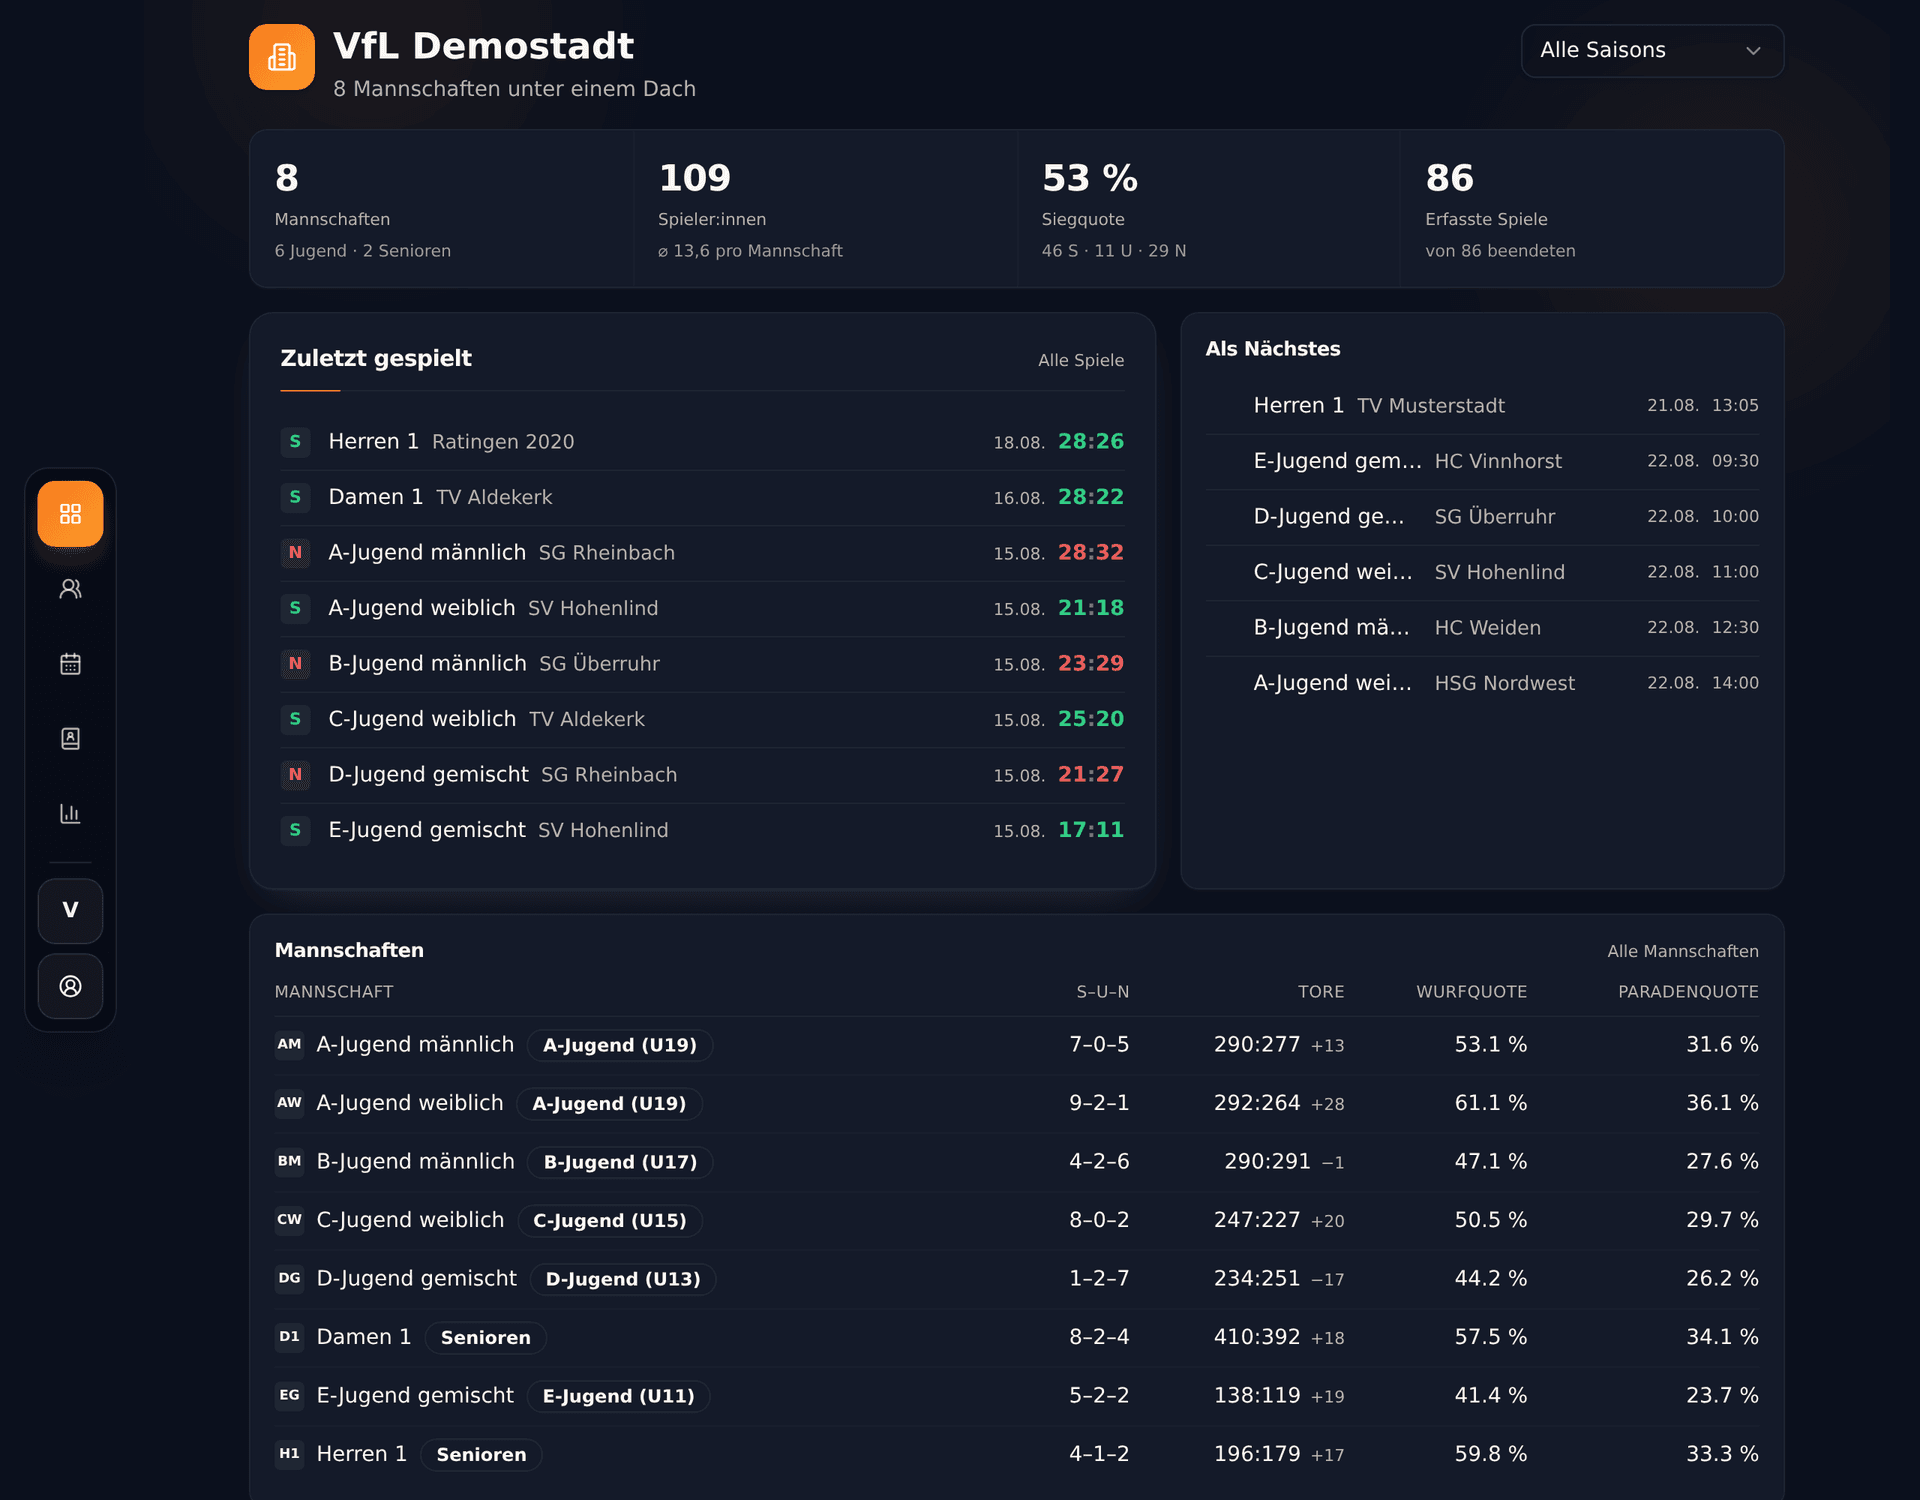
Task: Click the 25:20 result against TV Aldekerk
Action: (x=1091, y=719)
